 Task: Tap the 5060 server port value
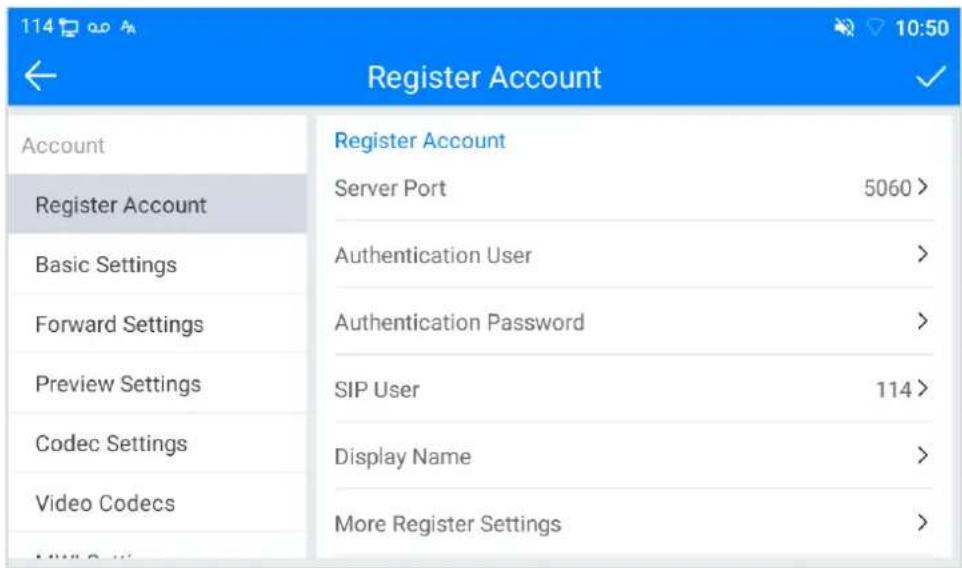pos(887,188)
